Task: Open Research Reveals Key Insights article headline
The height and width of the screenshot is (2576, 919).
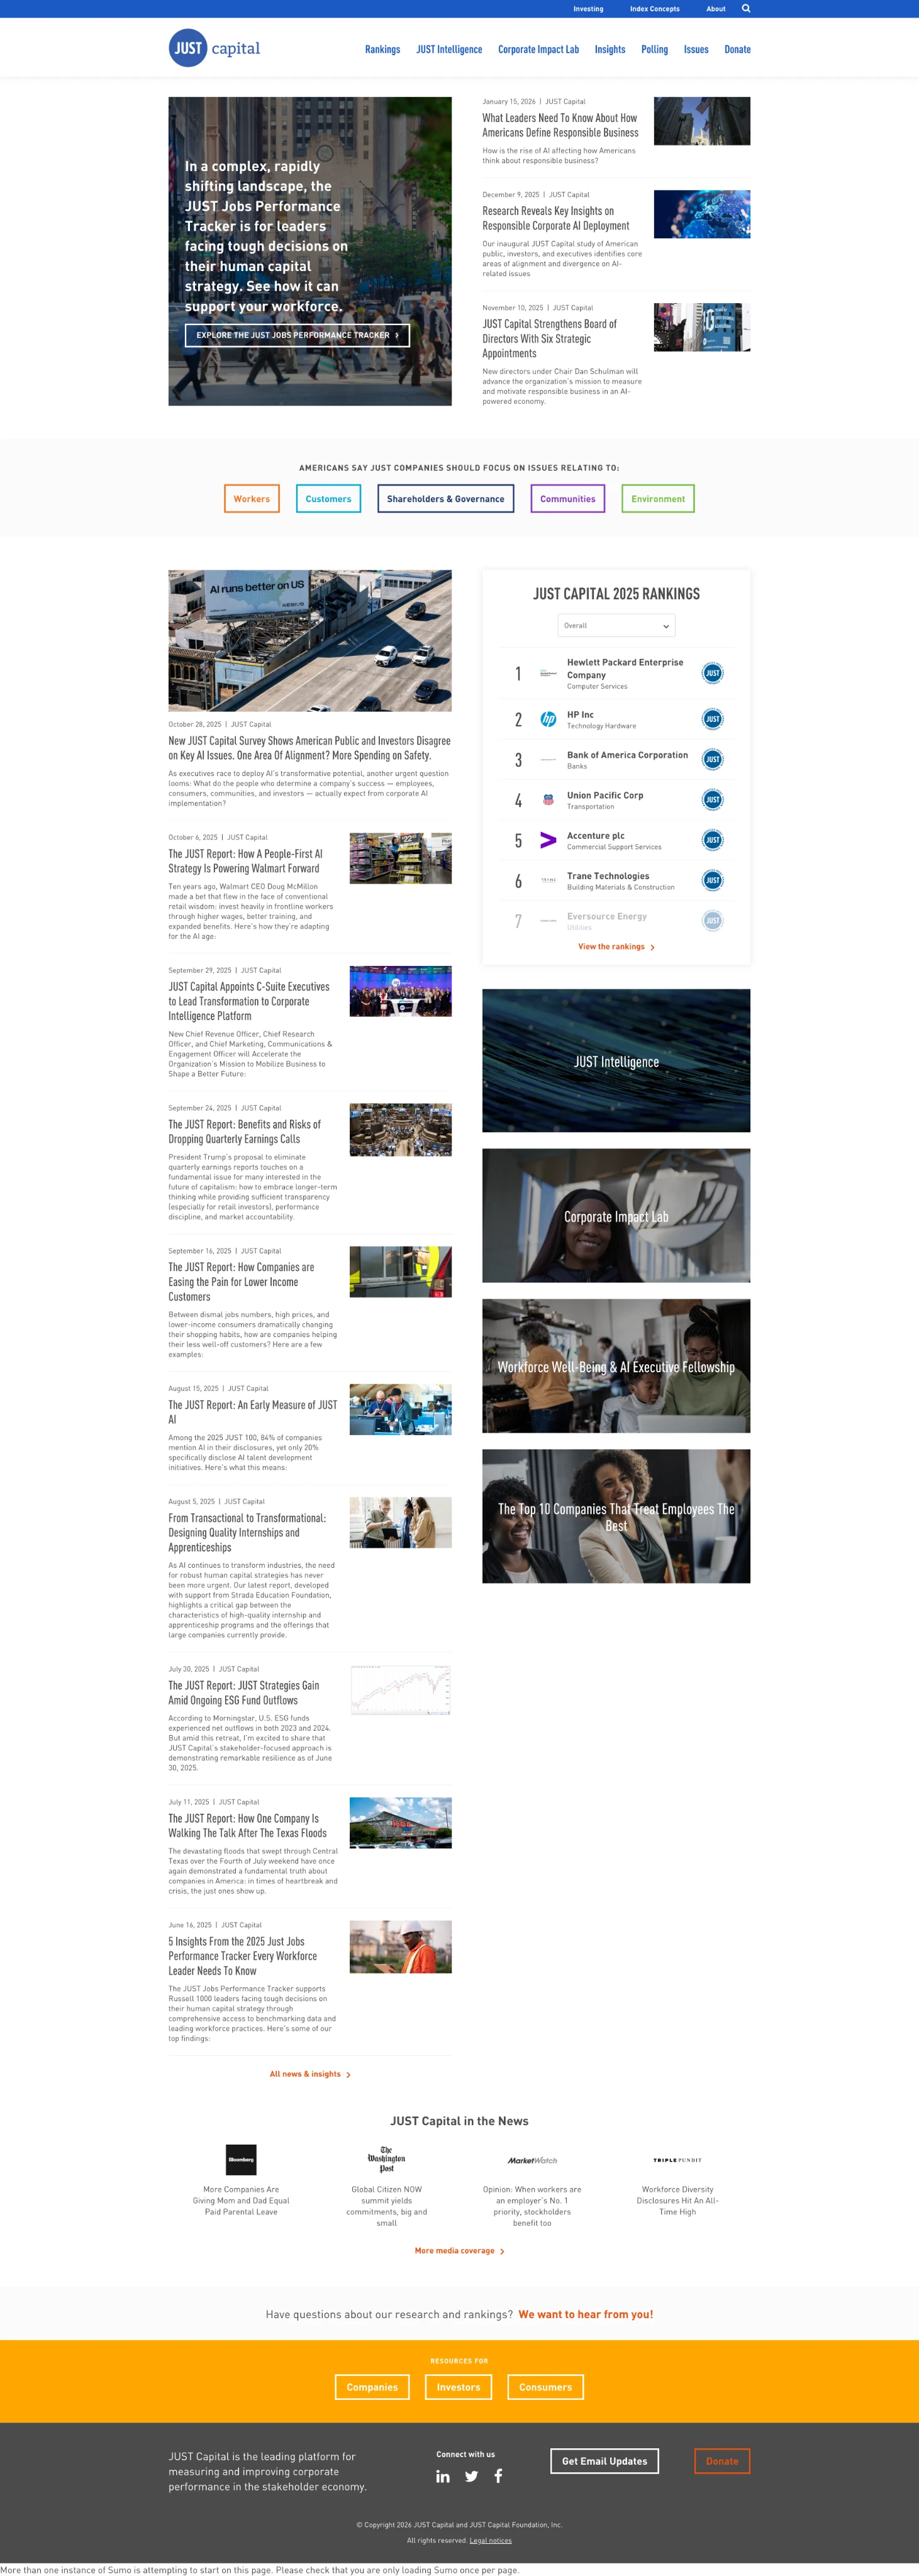Action: [556, 218]
